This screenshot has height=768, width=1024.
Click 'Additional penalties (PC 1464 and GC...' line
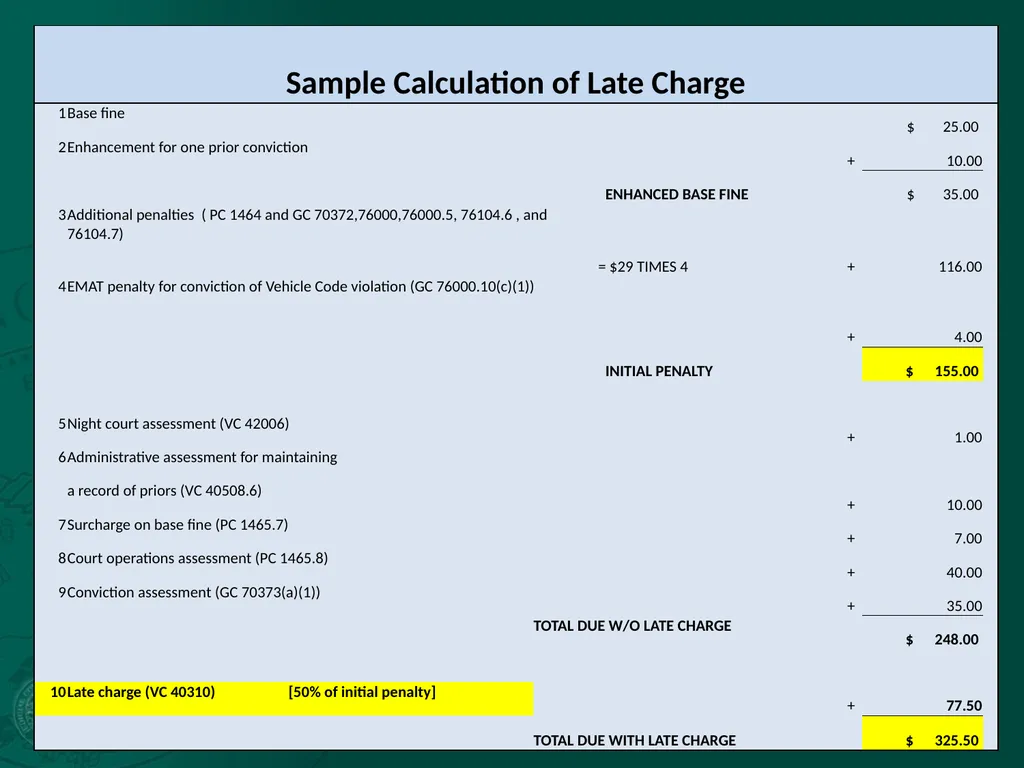[x=307, y=215]
